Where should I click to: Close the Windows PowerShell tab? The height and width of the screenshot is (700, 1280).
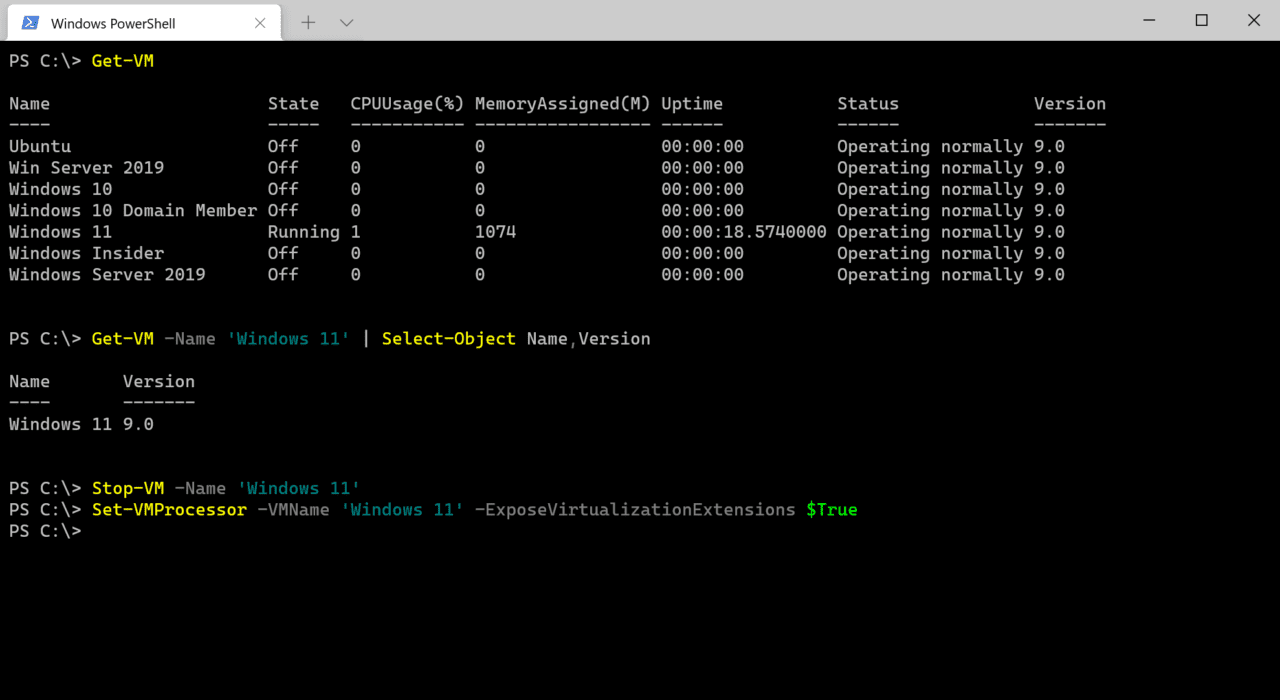point(260,22)
